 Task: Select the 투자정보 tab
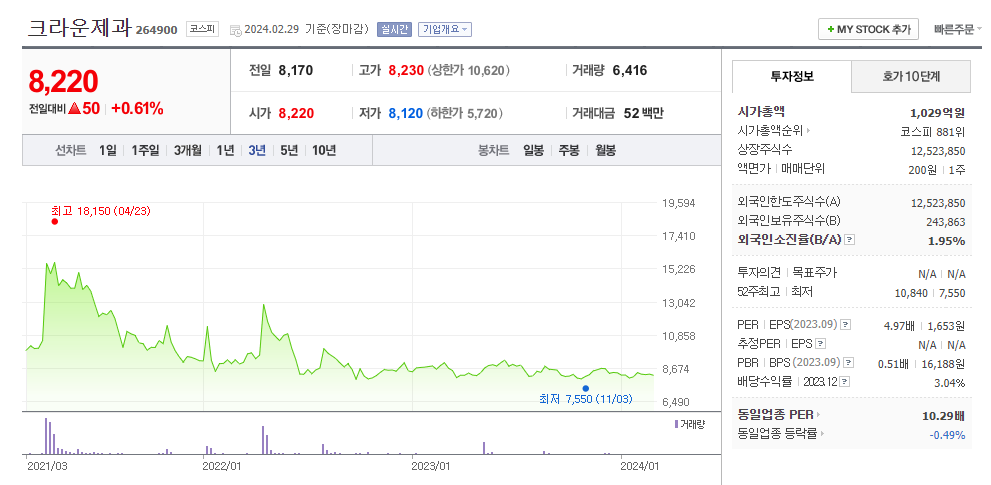tap(792, 77)
